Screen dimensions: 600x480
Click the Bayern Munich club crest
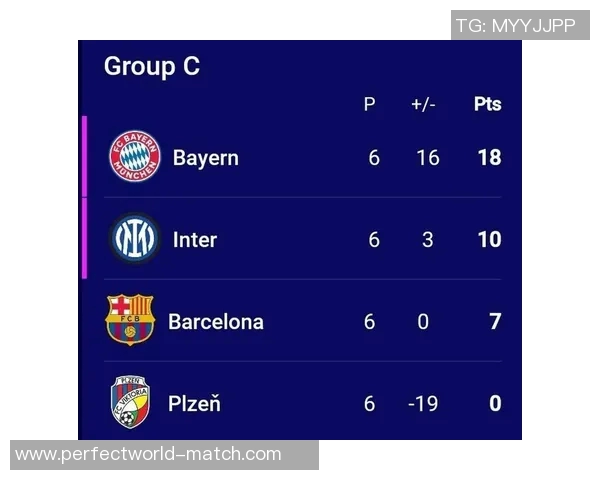pos(135,157)
